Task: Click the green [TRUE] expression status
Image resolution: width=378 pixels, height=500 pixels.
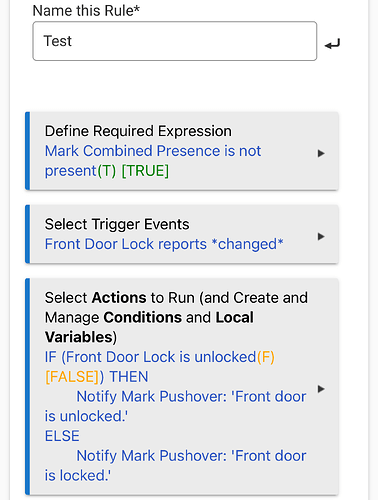Action: (145, 171)
